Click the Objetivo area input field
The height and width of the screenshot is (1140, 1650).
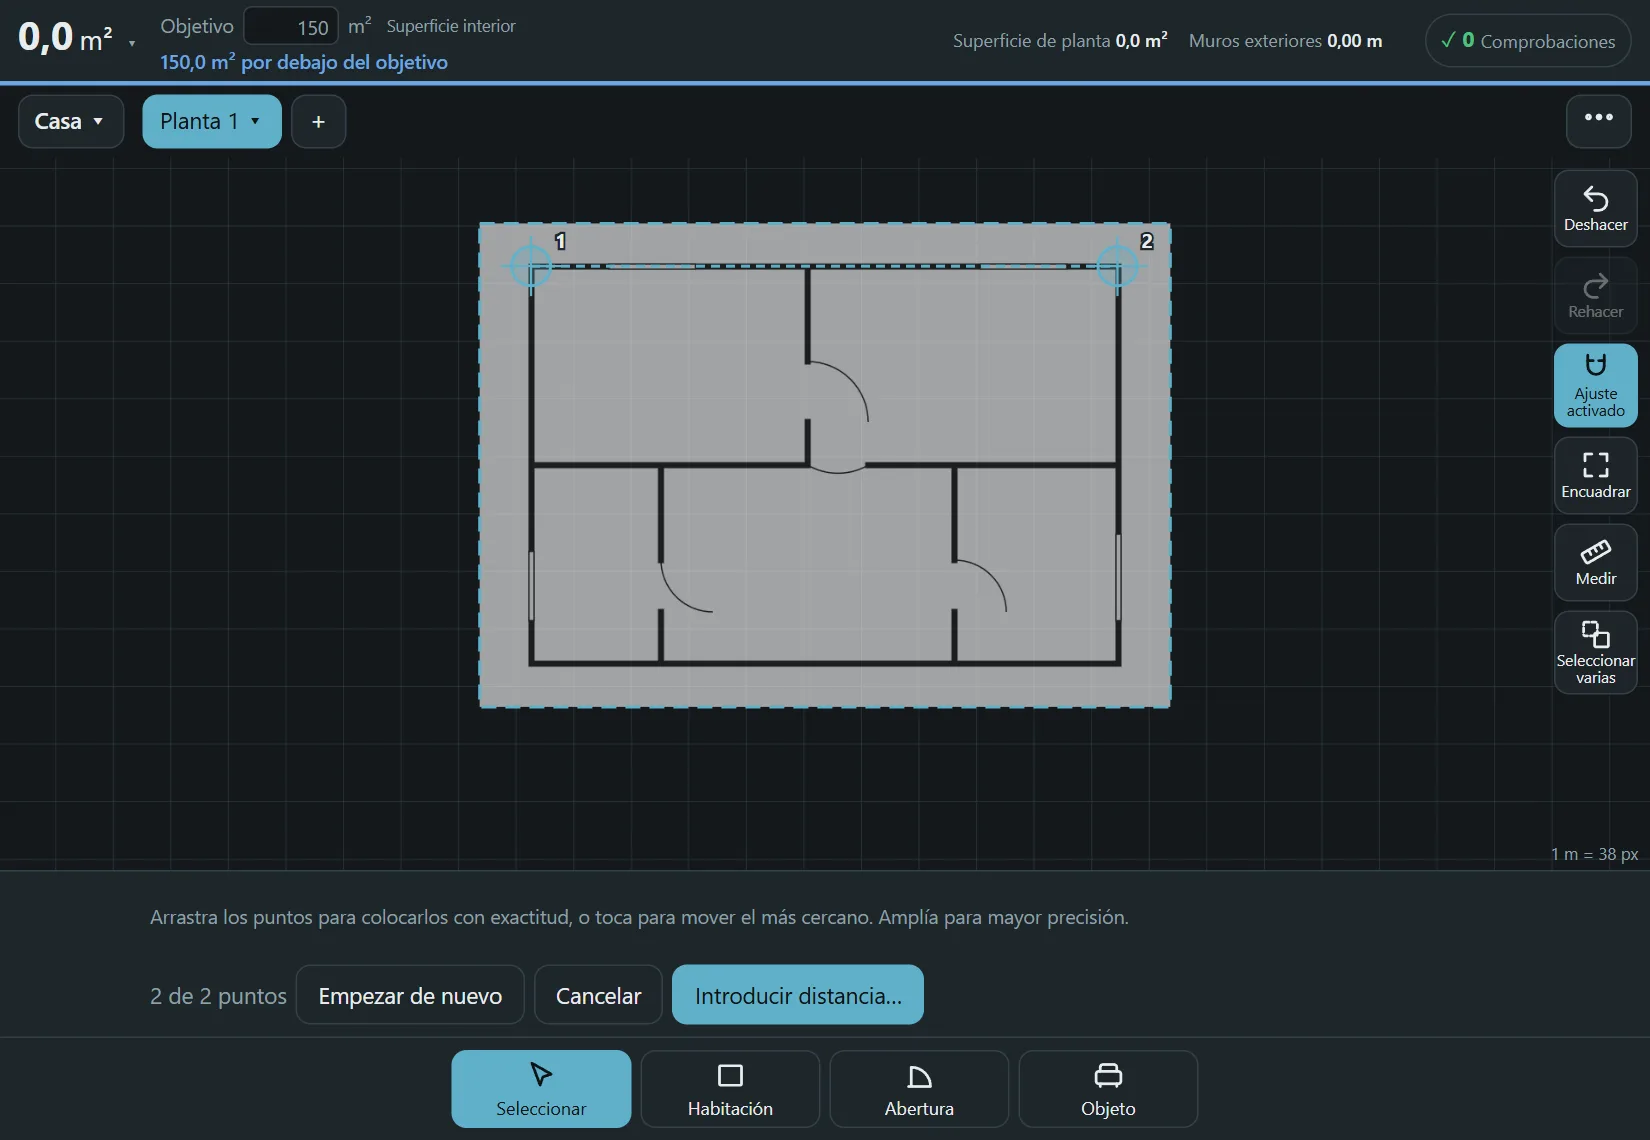pos(291,27)
